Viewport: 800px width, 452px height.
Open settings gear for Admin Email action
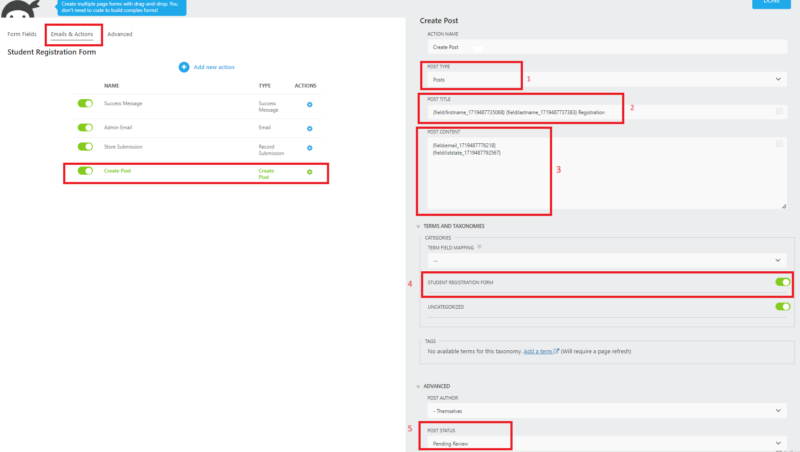click(310, 129)
